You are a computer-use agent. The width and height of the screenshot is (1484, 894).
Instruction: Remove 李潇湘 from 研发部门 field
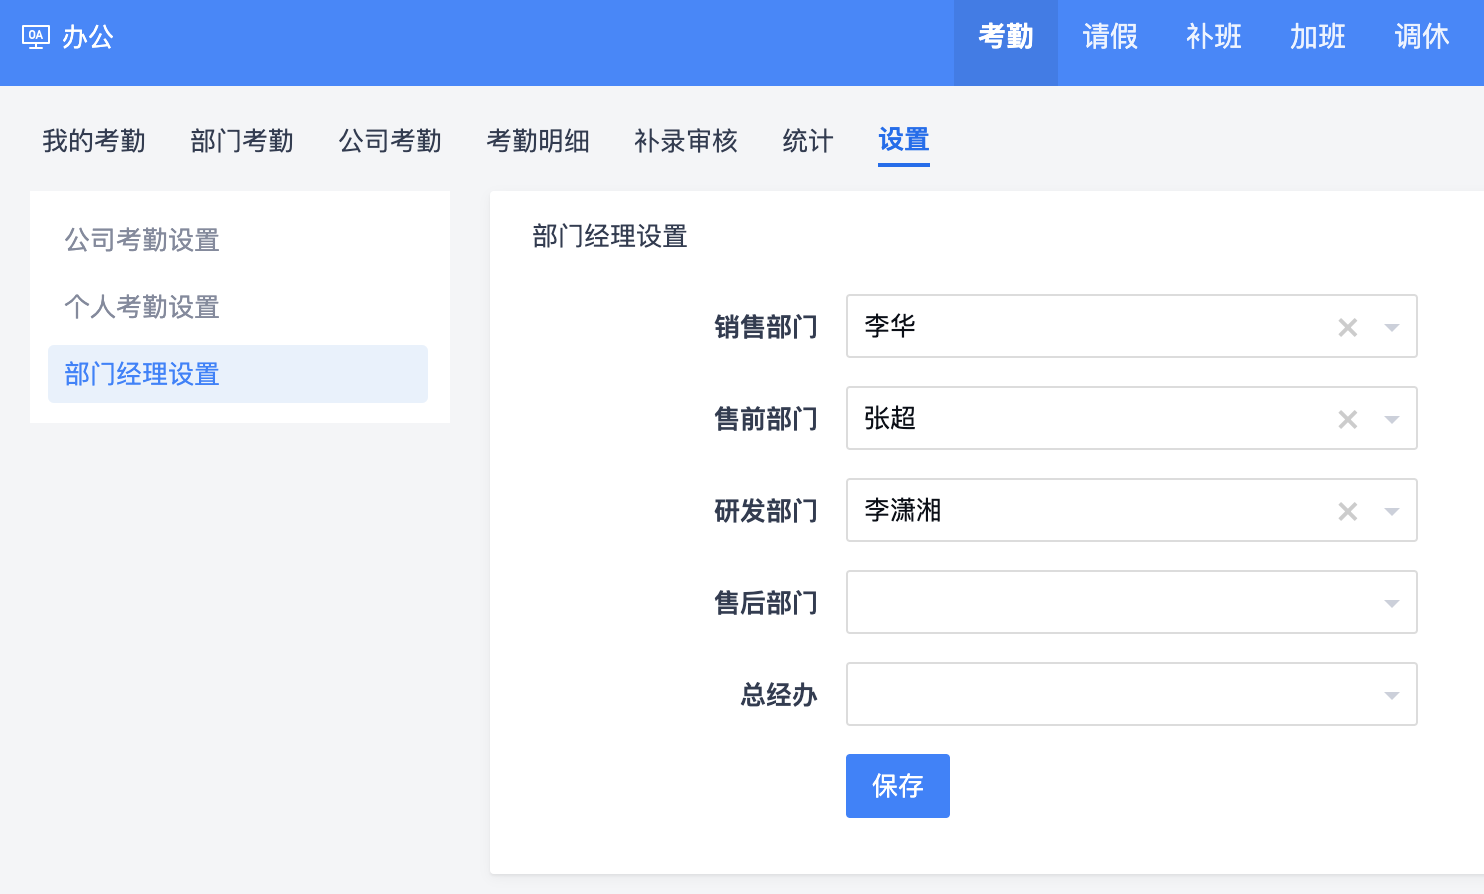tap(1348, 511)
